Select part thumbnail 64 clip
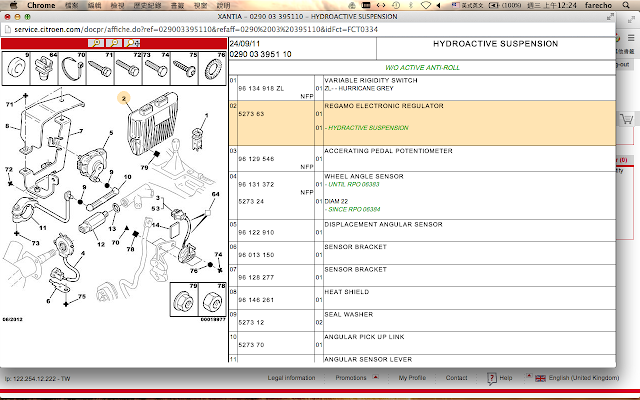This screenshot has width=640, height=400. [x=44, y=68]
